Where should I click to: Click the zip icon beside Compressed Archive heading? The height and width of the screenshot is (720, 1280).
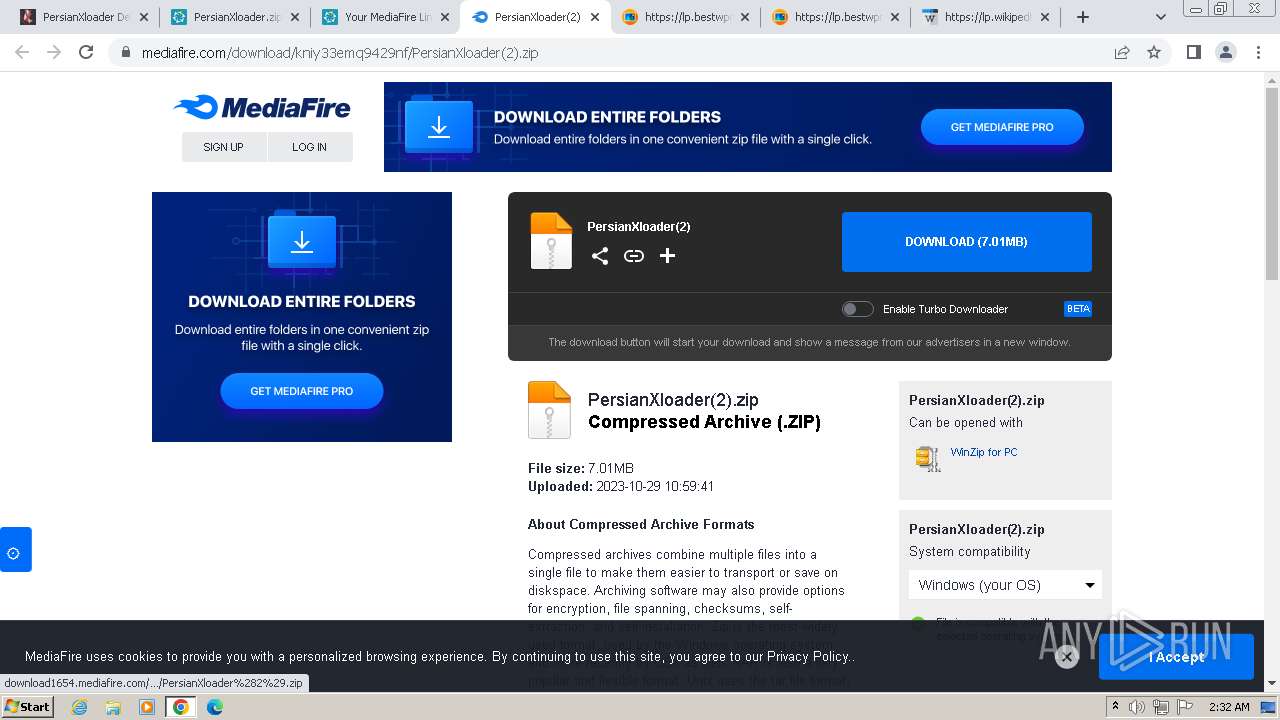tap(549, 410)
